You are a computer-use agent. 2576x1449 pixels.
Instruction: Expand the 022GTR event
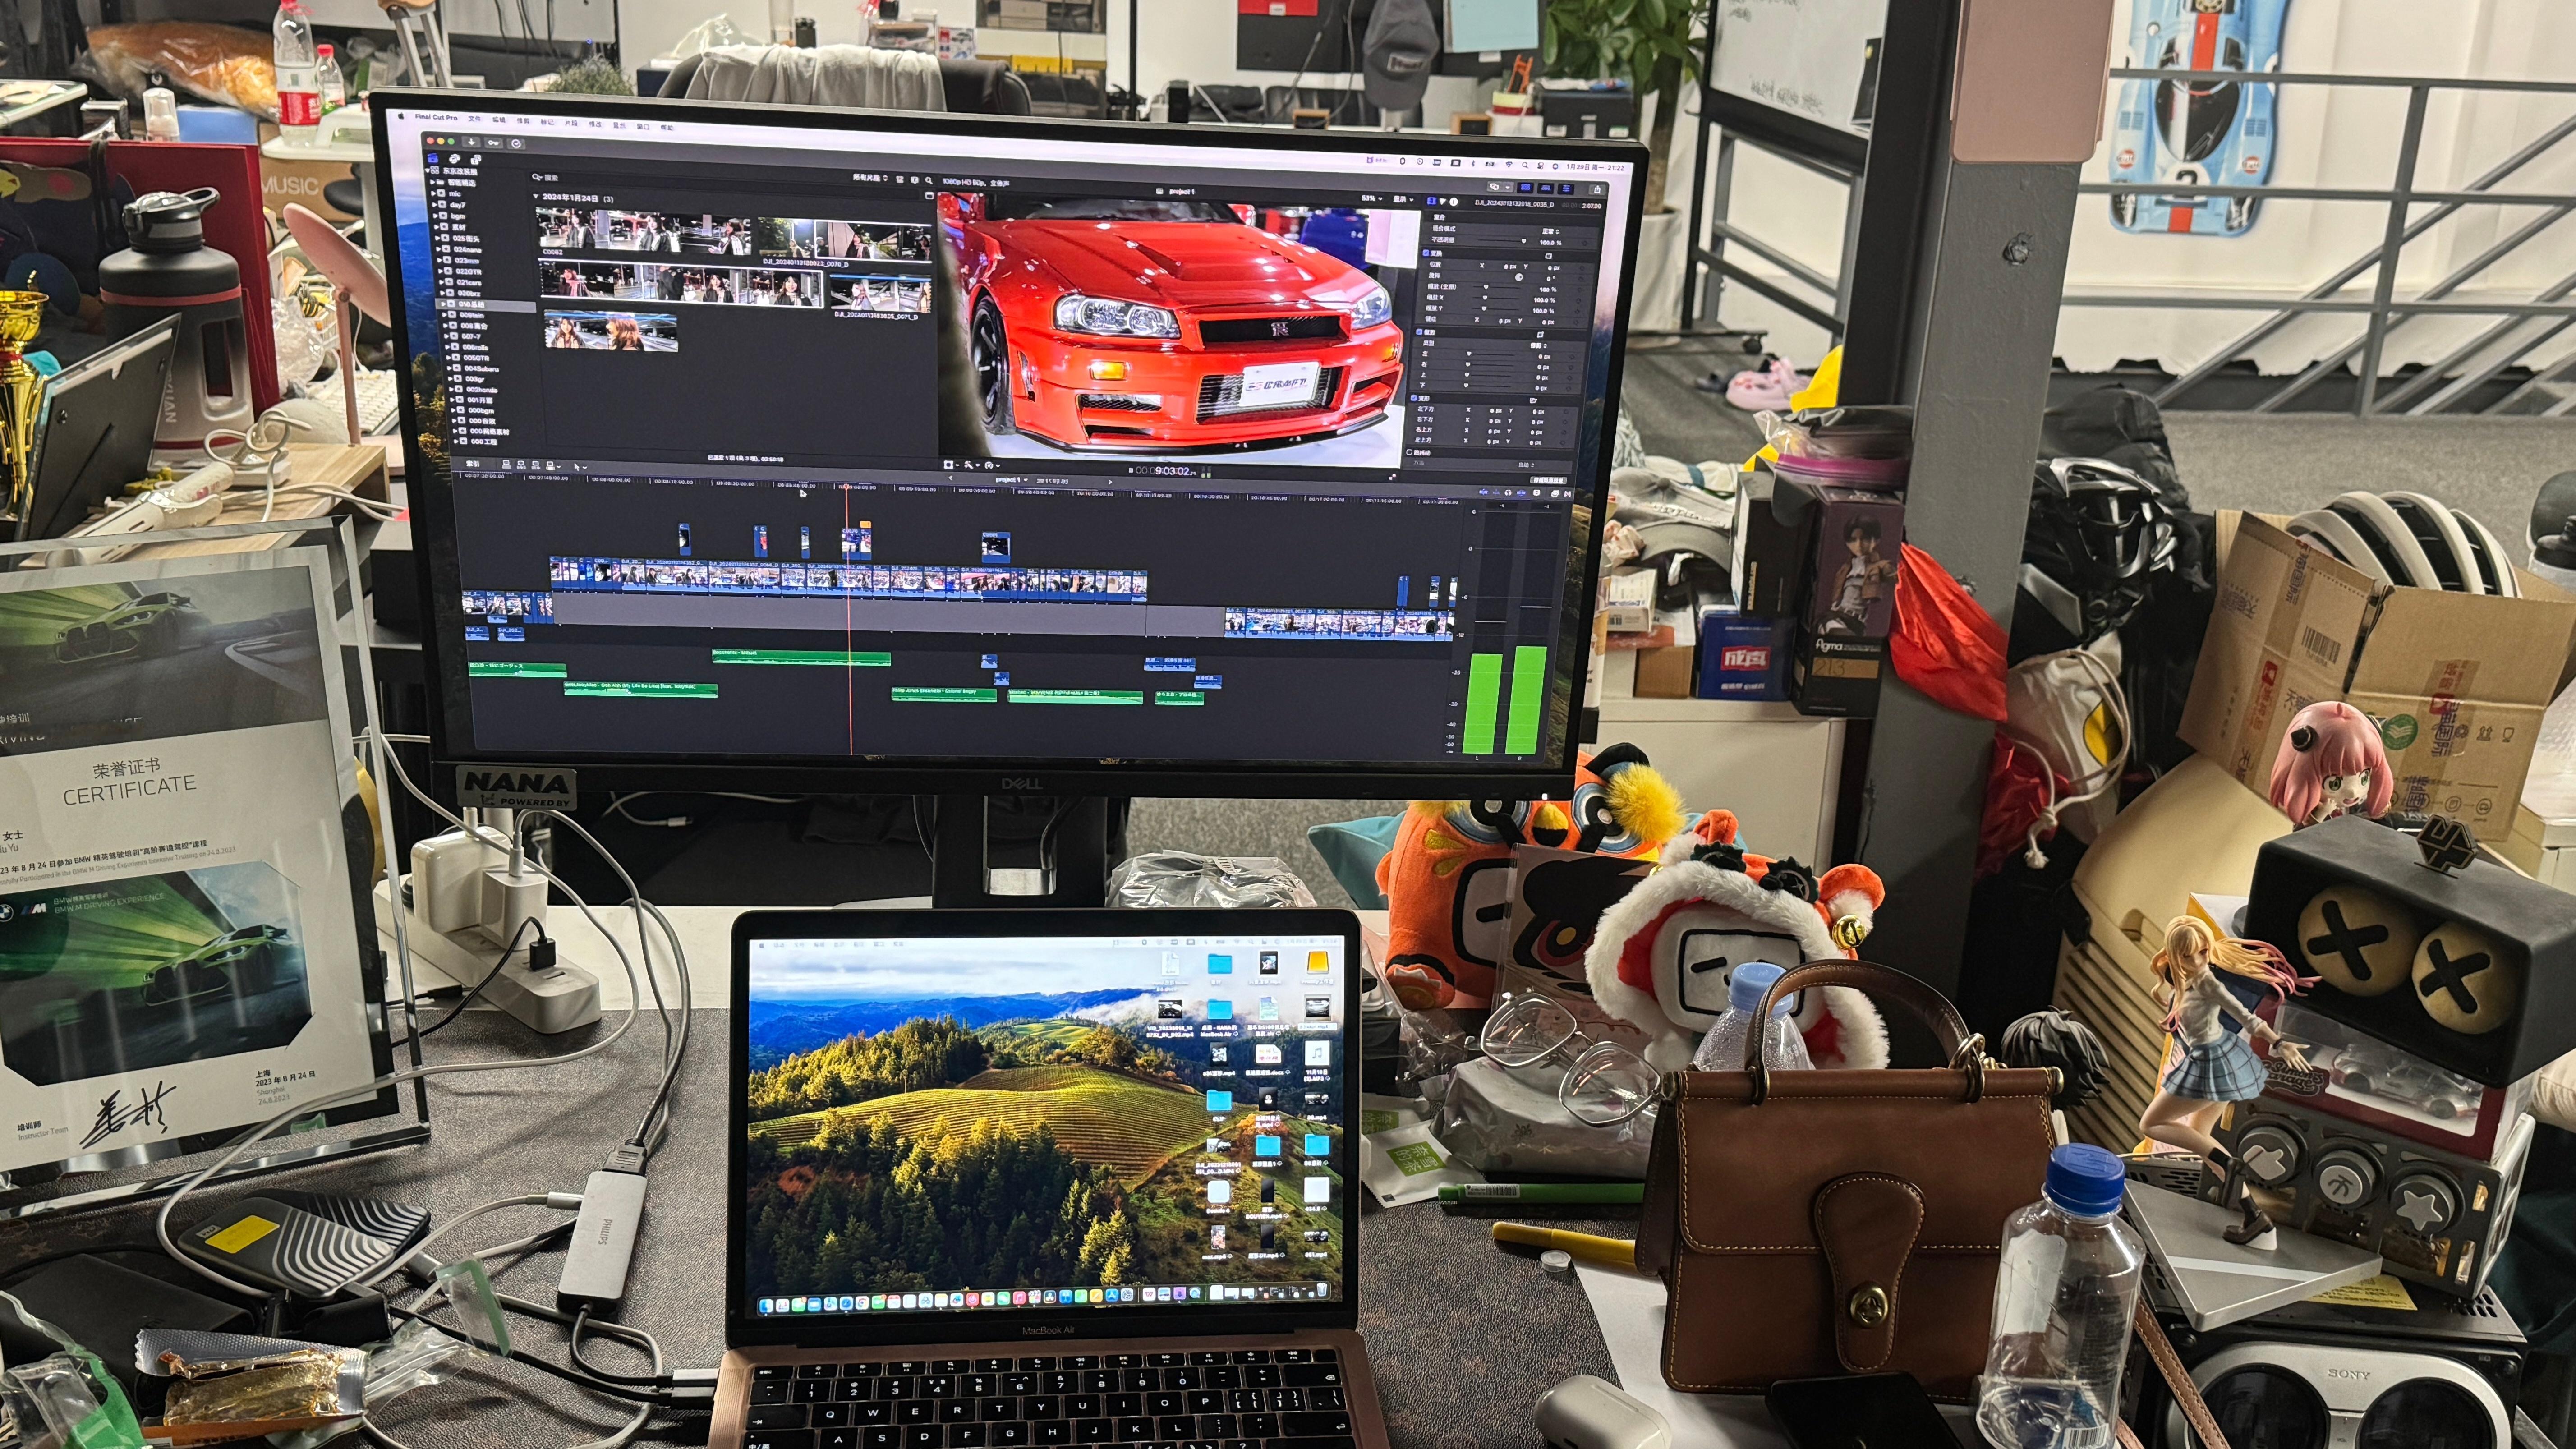(x=441, y=271)
